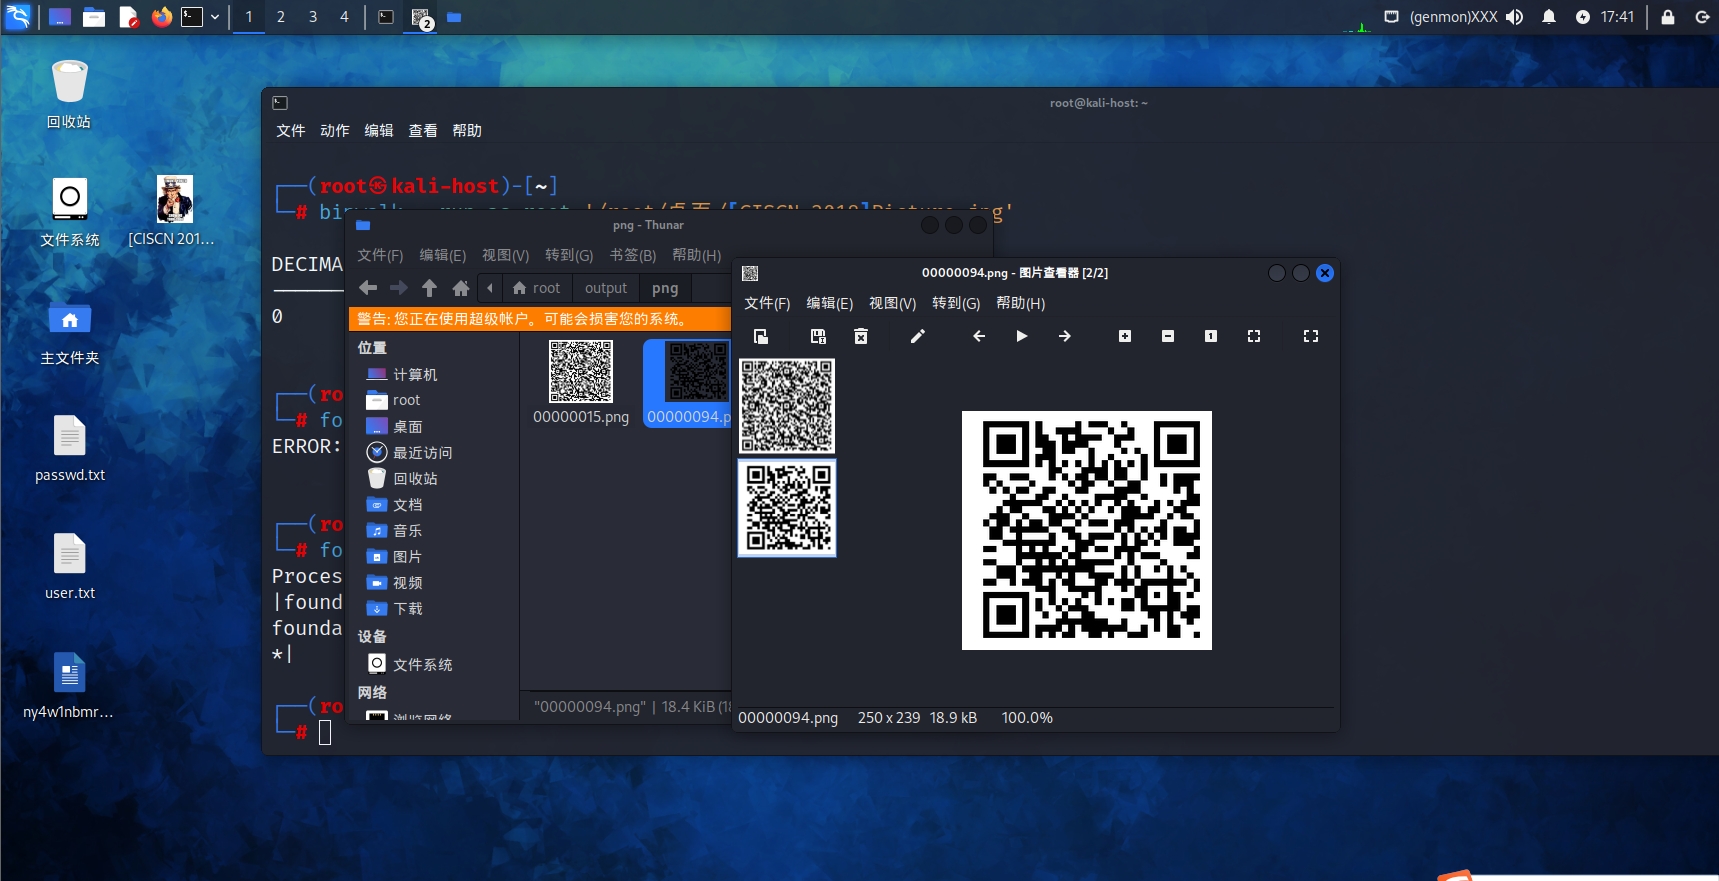
Task: Select the second highlighted QR thumbnail in sidebar
Action: click(x=787, y=508)
